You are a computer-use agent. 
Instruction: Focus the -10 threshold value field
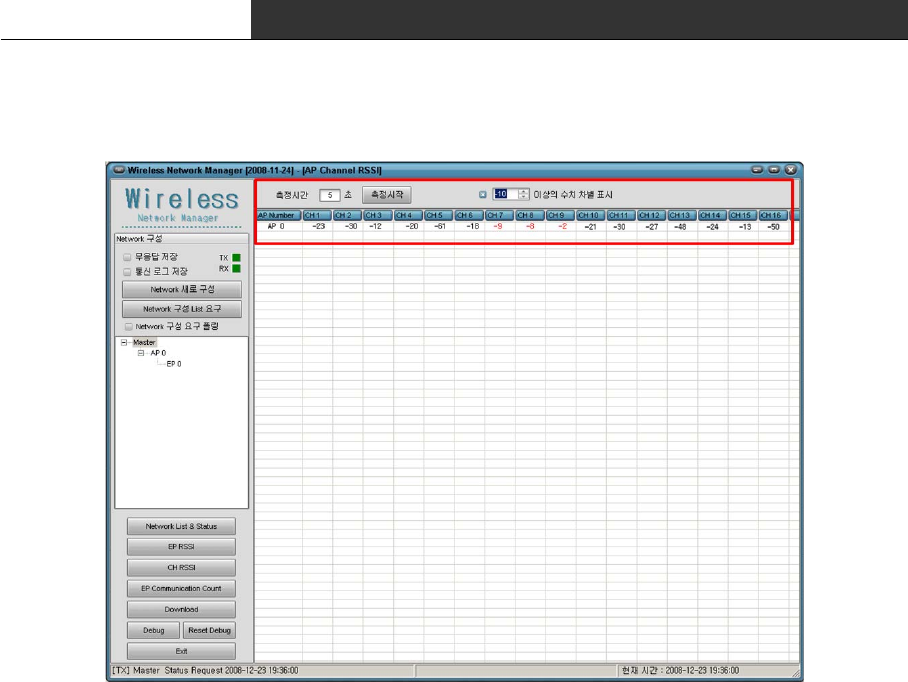tap(505, 195)
